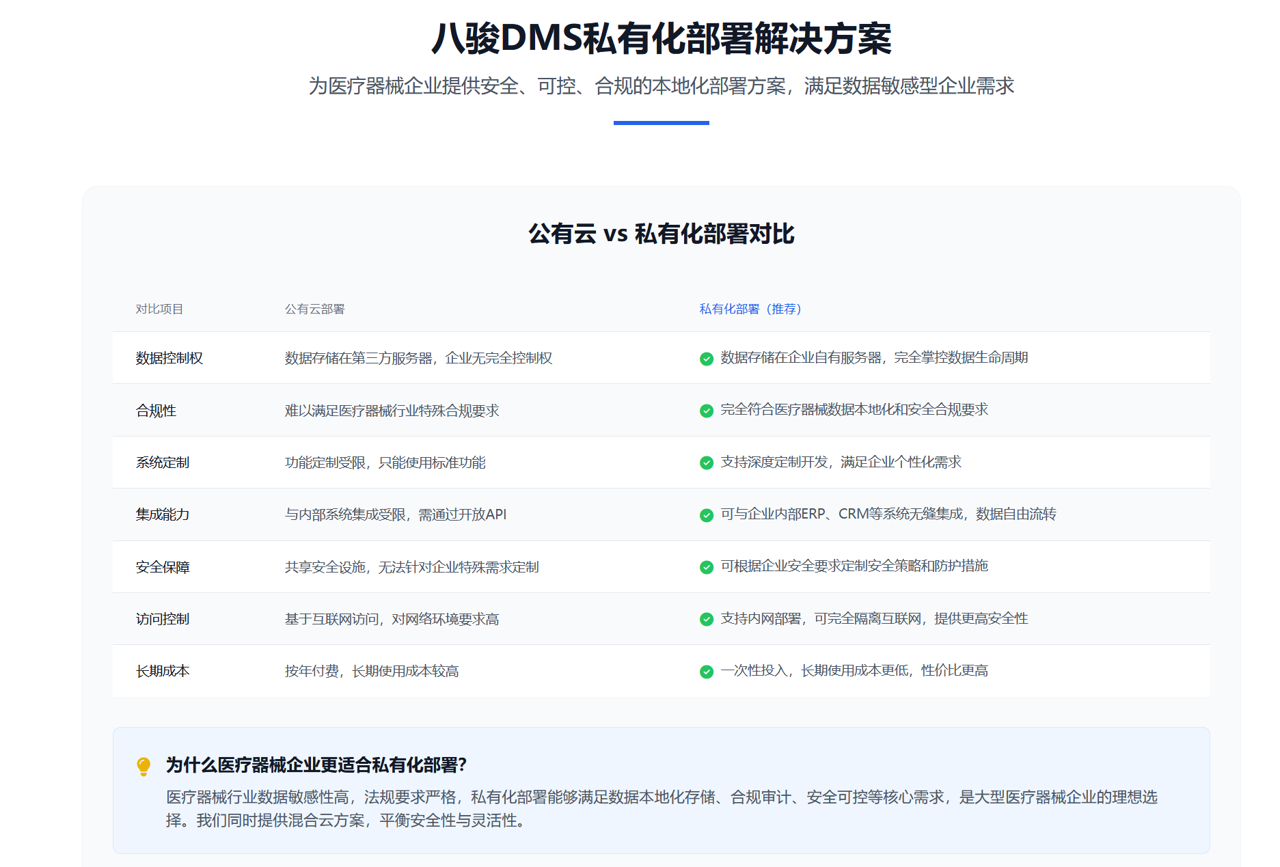Screen dimensions: 1280x867
Task: Click the 八骏DMS私有化部署解决方案 page title
Action: (x=661, y=38)
